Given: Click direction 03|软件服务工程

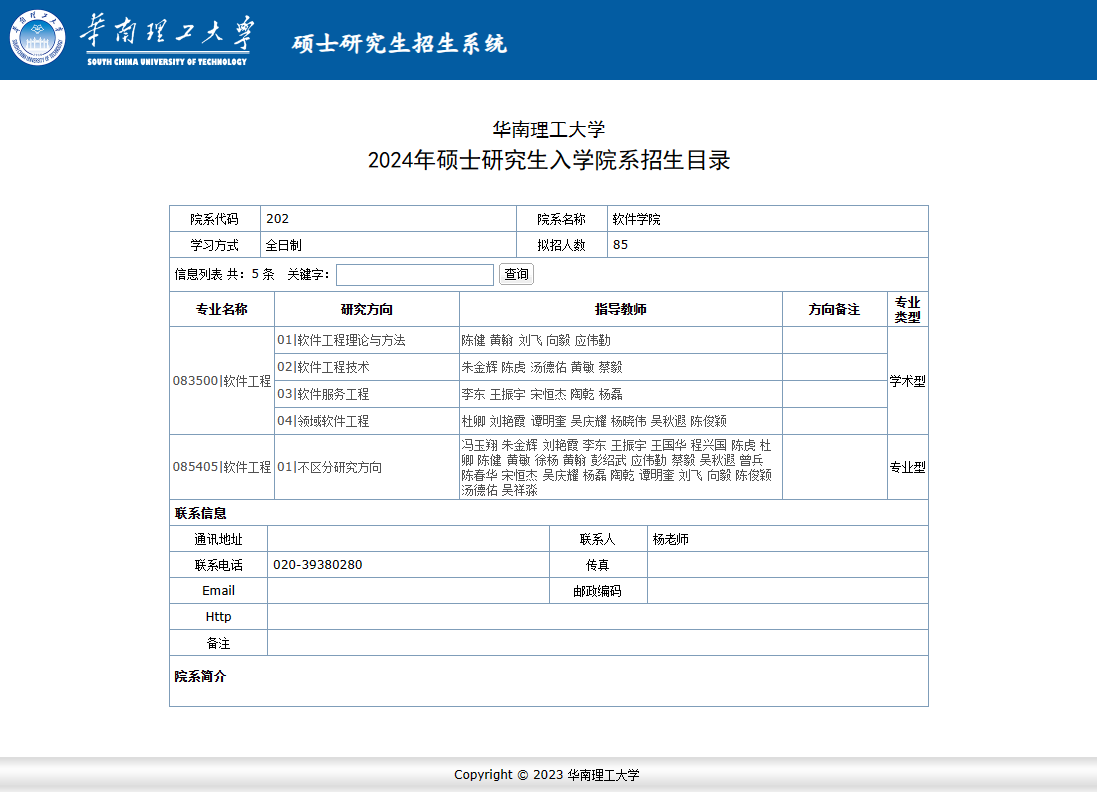Looking at the screenshot, I should (323, 394).
